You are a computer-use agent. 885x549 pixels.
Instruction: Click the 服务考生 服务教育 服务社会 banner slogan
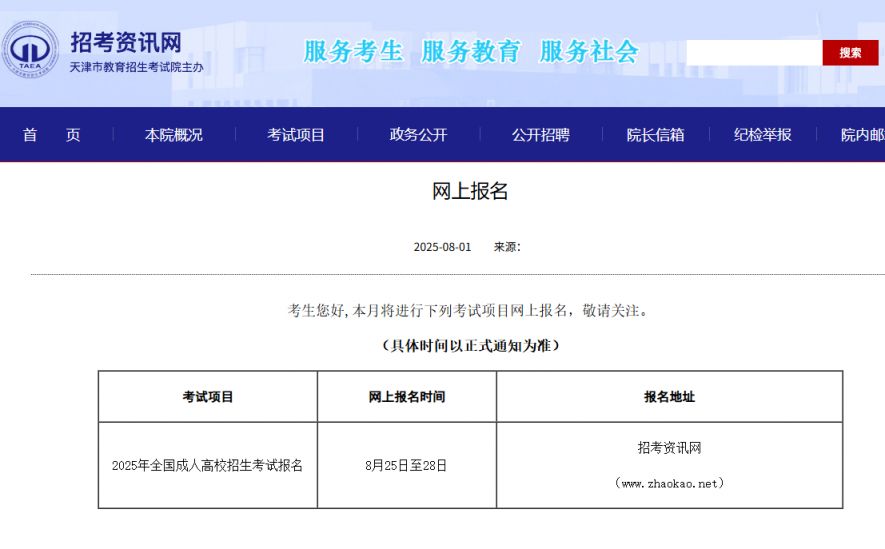point(470,52)
